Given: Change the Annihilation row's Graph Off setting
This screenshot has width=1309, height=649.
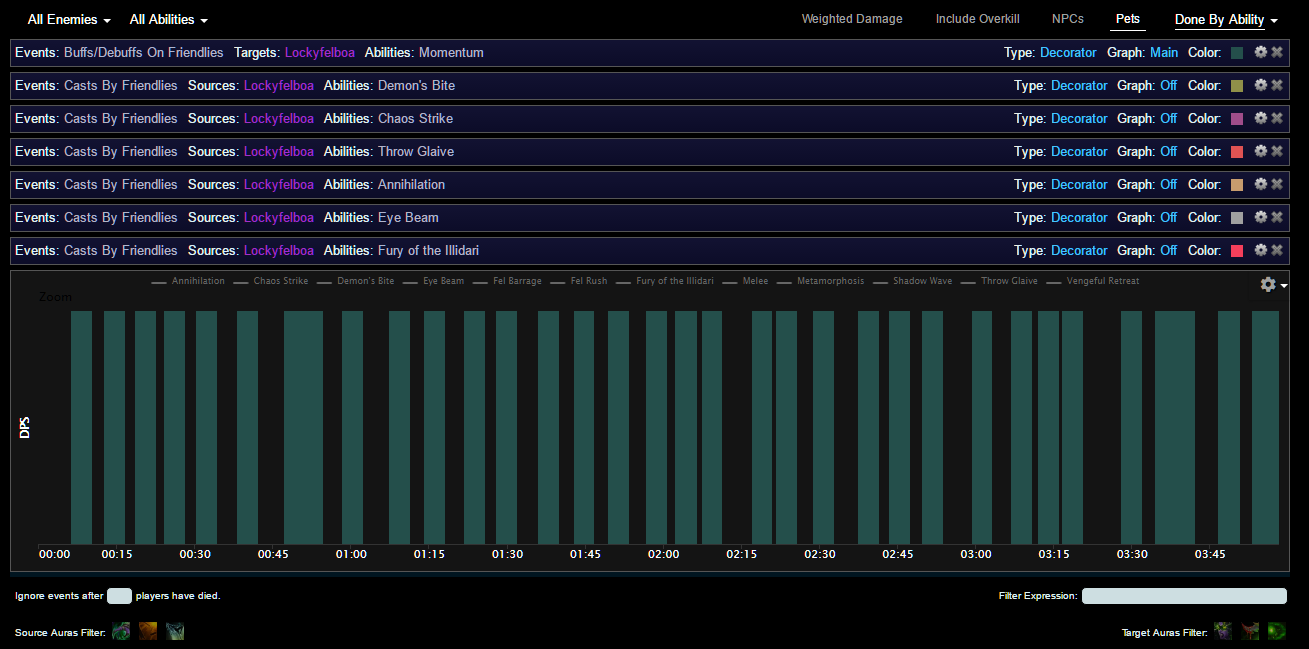Looking at the screenshot, I should point(1169,184).
